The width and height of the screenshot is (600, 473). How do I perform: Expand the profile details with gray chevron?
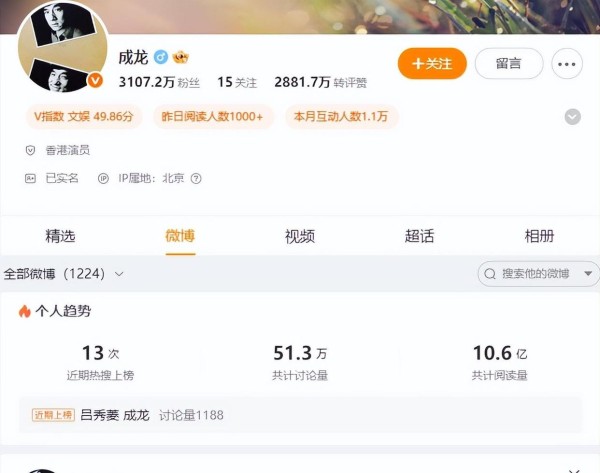pyautogui.click(x=572, y=117)
